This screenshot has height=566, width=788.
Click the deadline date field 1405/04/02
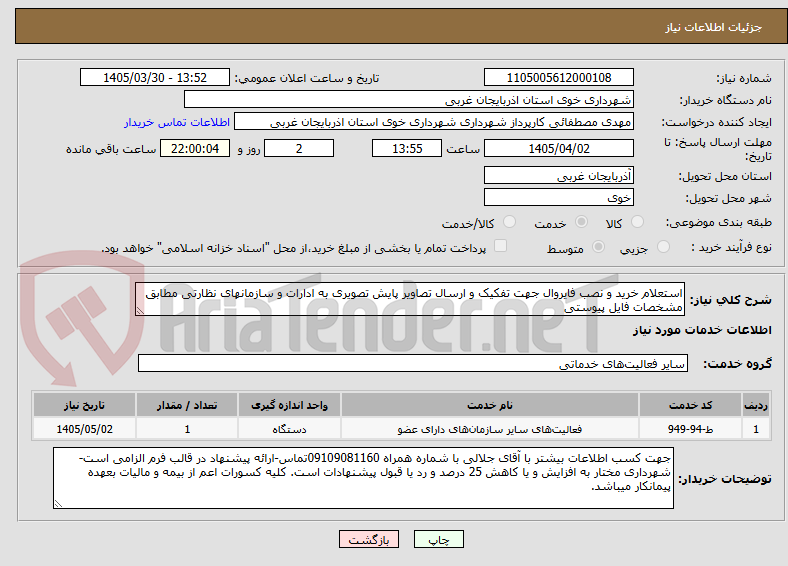558,148
